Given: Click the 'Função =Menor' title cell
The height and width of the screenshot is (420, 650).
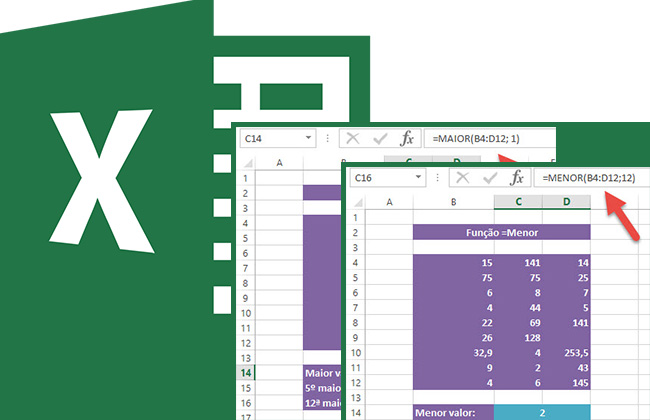Looking at the screenshot, I should (x=502, y=233).
